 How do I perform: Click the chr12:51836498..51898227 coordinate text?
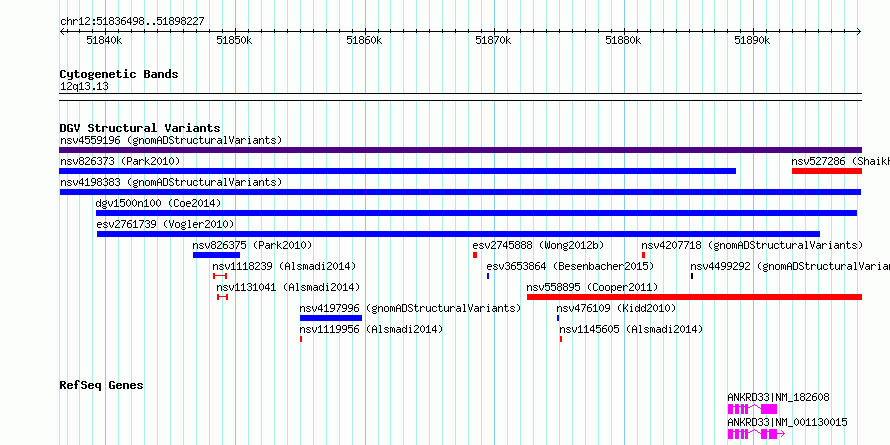[x=132, y=22]
